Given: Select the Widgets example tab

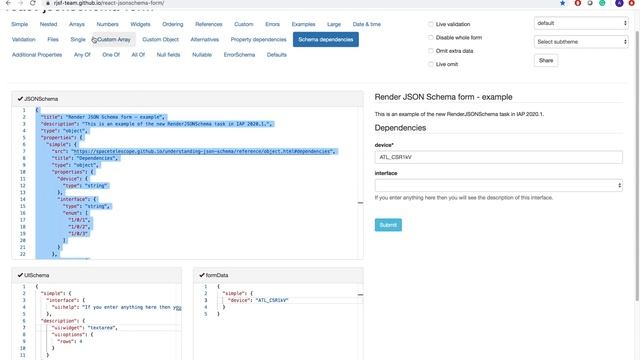Looking at the screenshot, I should pos(140,24).
